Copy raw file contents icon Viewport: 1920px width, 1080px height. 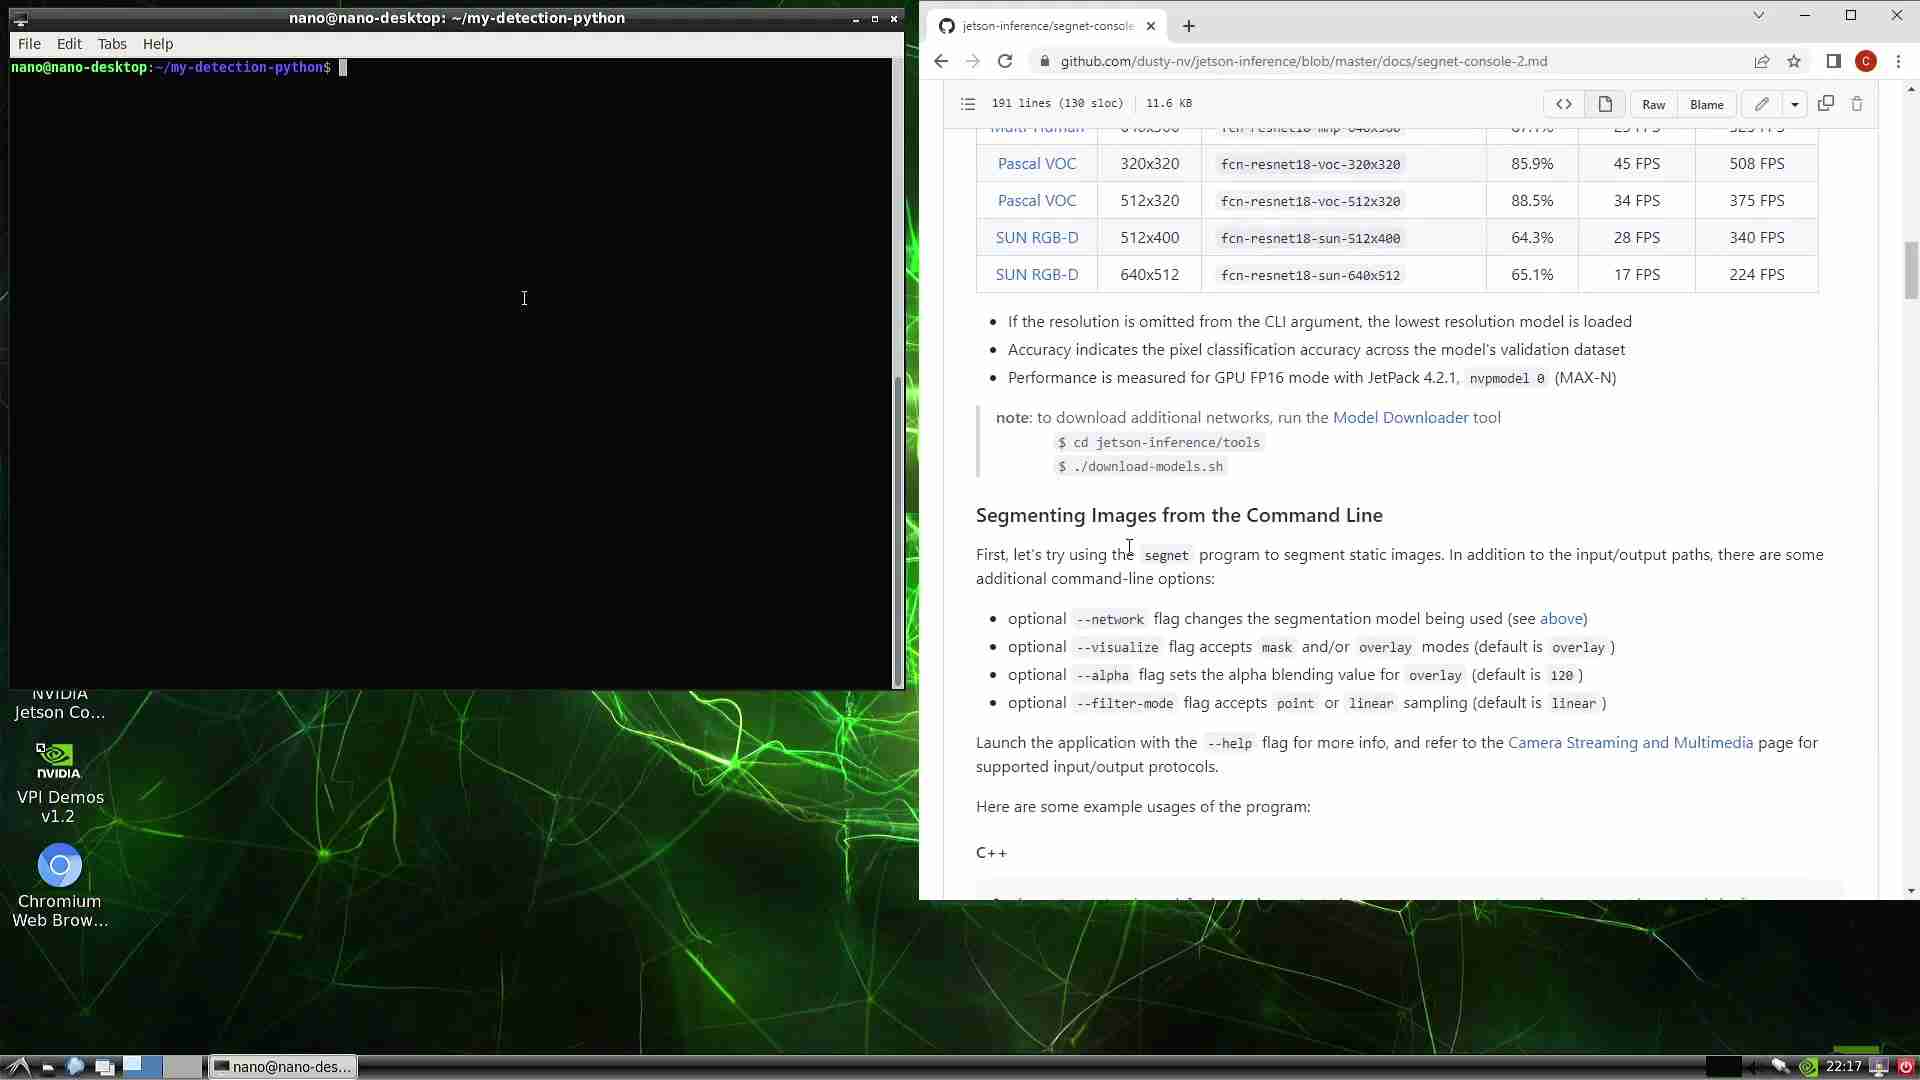(x=1825, y=103)
